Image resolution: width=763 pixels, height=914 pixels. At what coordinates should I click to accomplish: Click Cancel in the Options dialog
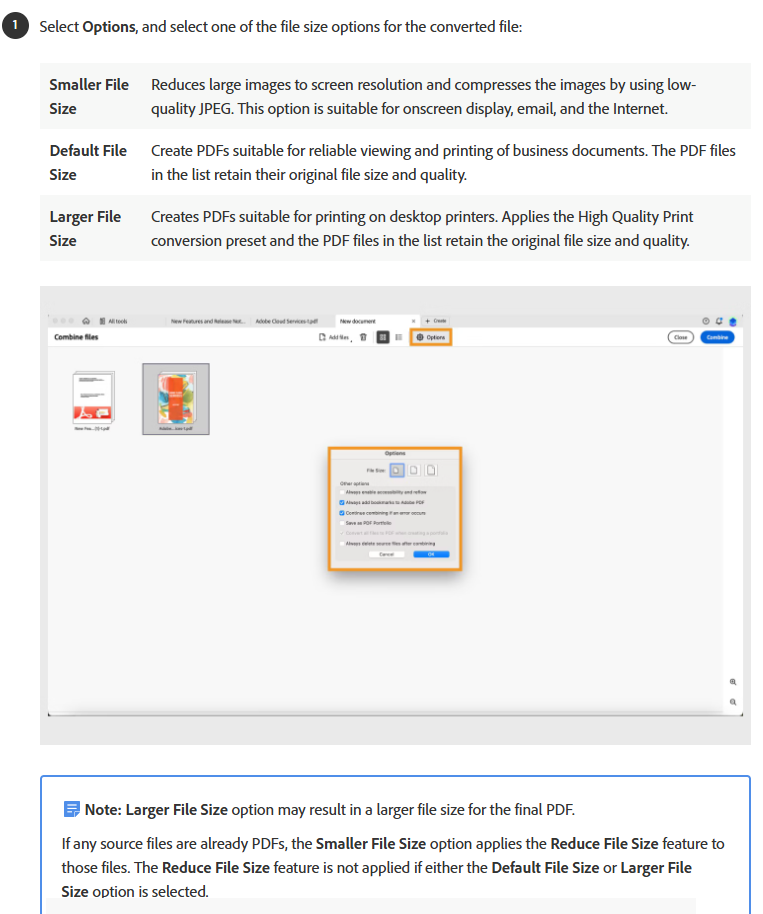(386, 554)
